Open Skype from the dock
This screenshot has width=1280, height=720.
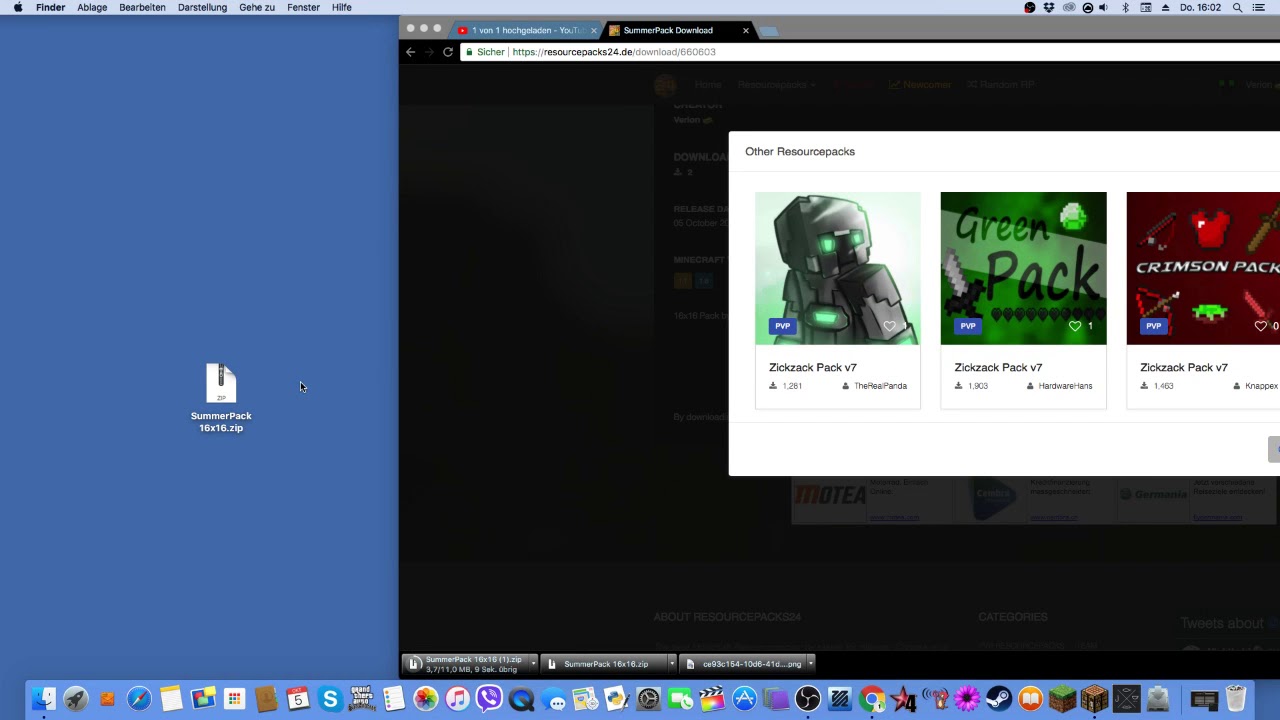click(330, 699)
